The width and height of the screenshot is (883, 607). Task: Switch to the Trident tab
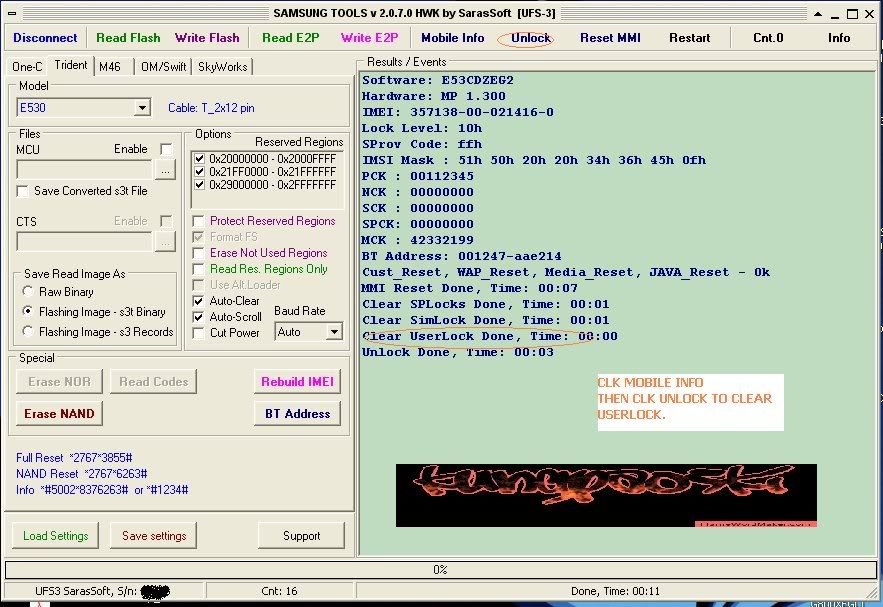[70, 65]
